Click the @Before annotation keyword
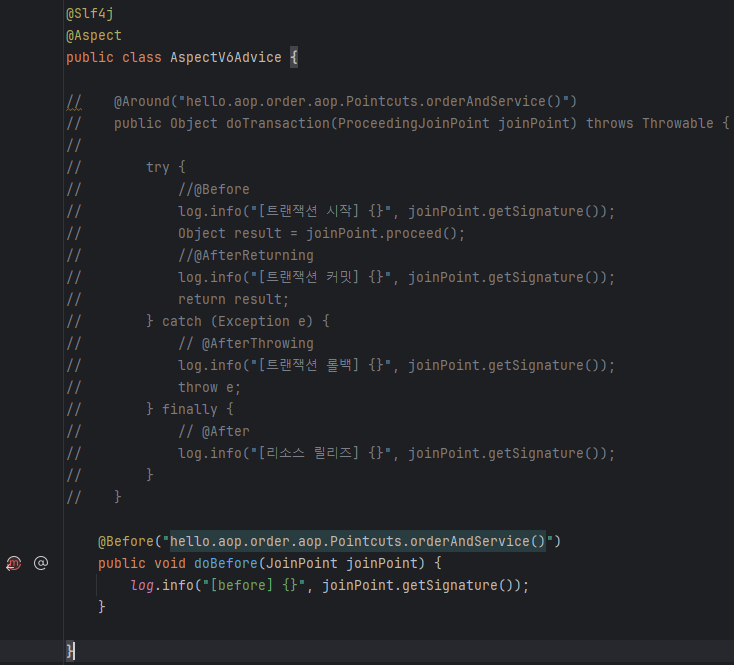The height and width of the screenshot is (665, 734). click(x=126, y=541)
